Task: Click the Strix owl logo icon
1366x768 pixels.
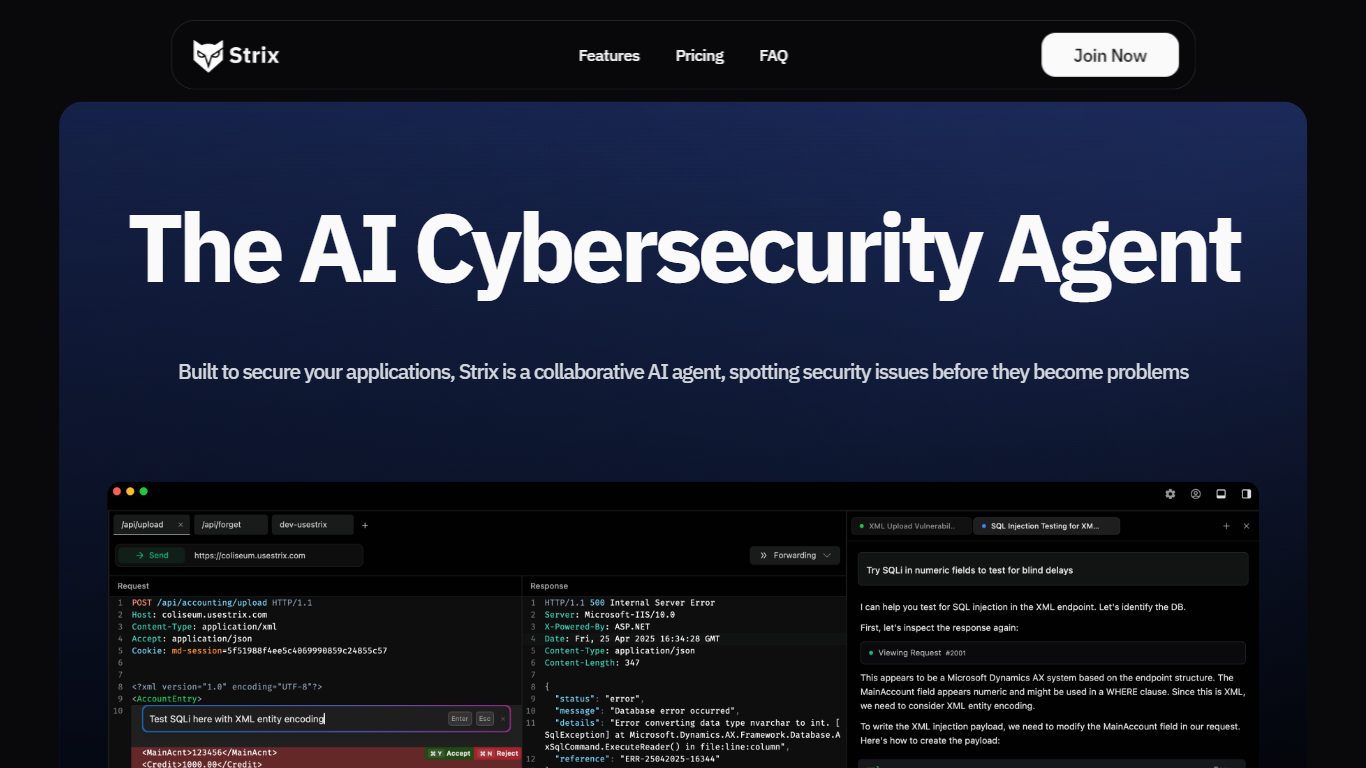Action: [208, 56]
